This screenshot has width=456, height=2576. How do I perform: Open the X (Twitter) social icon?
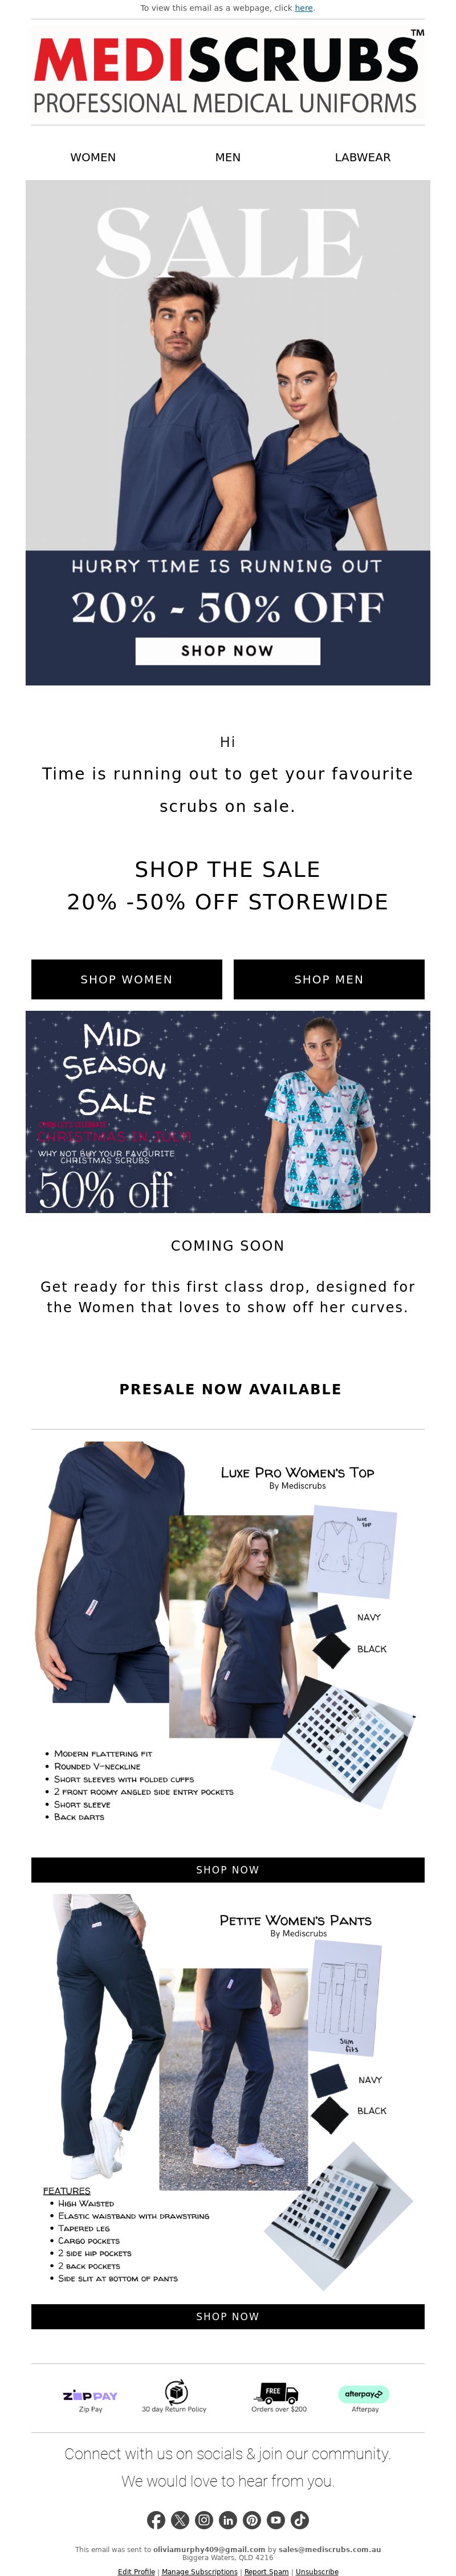(180, 2520)
